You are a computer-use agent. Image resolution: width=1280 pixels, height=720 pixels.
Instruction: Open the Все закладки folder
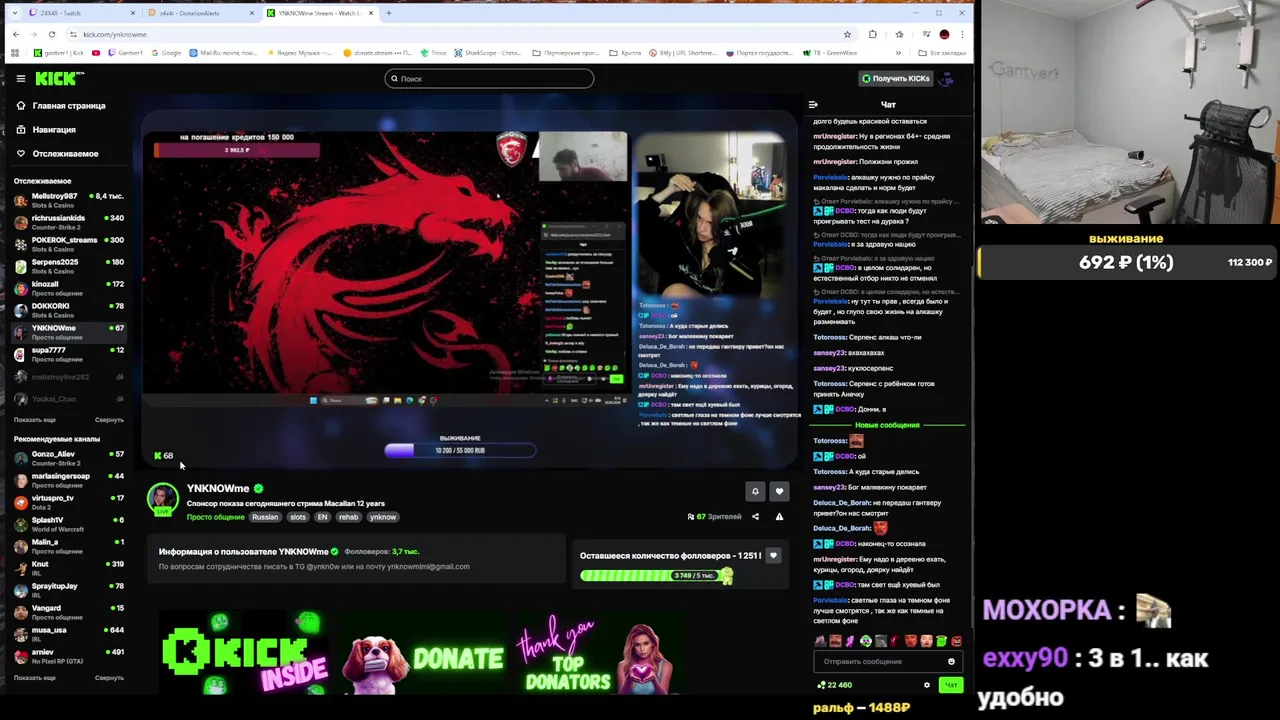pyautogui.click(x=942, y=53)
